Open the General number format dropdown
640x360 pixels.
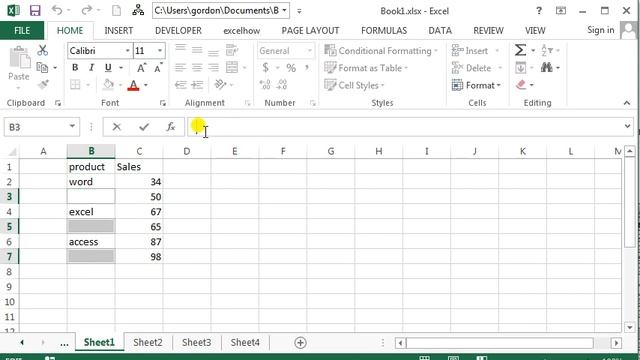tap(310, 51)
